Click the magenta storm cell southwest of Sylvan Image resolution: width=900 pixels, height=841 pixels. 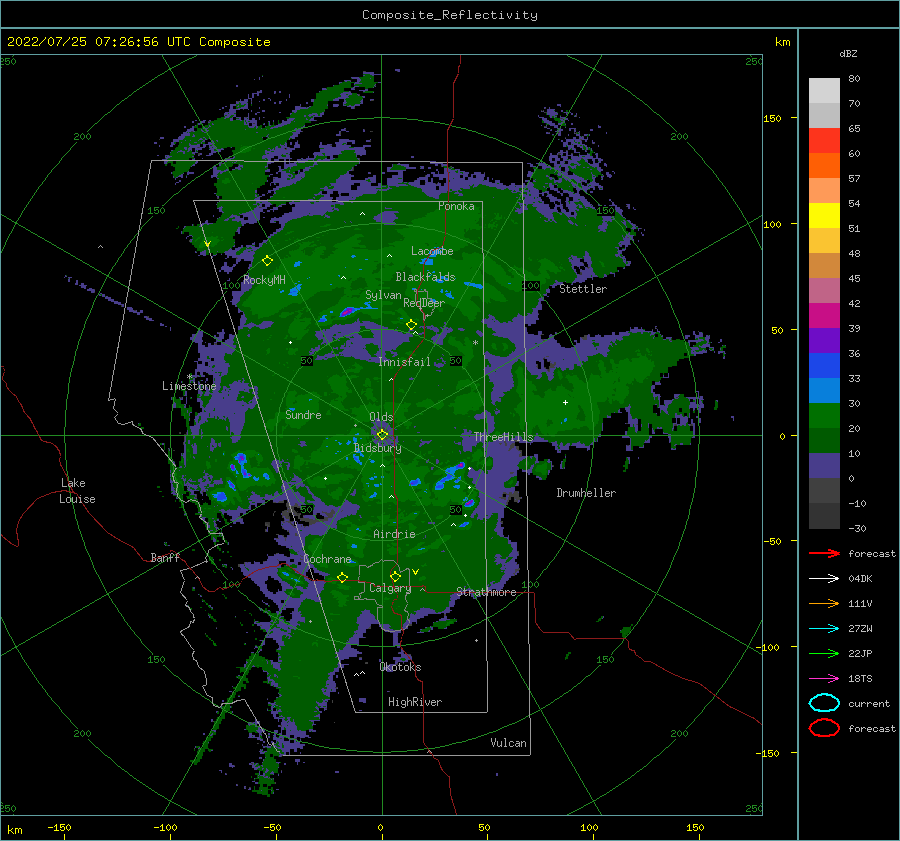[x=347, y=312]
